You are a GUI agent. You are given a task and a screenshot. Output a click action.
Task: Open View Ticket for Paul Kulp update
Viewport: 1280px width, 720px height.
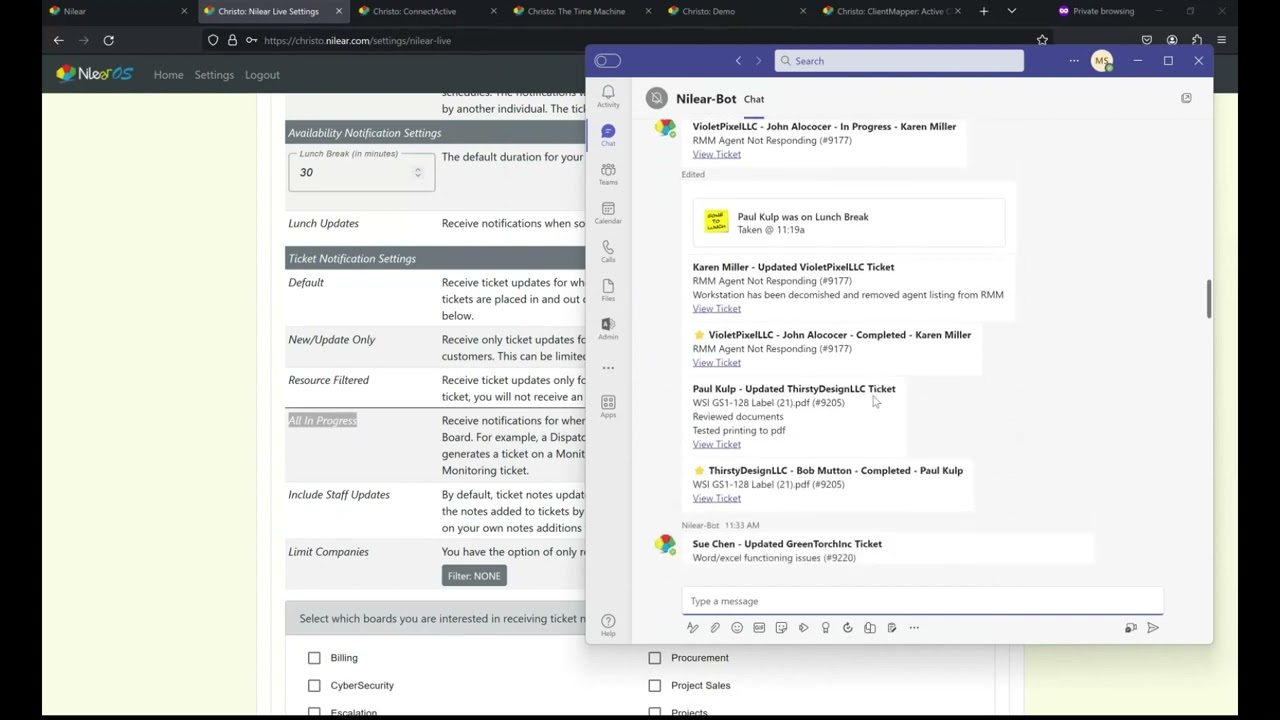click(717, 444)
